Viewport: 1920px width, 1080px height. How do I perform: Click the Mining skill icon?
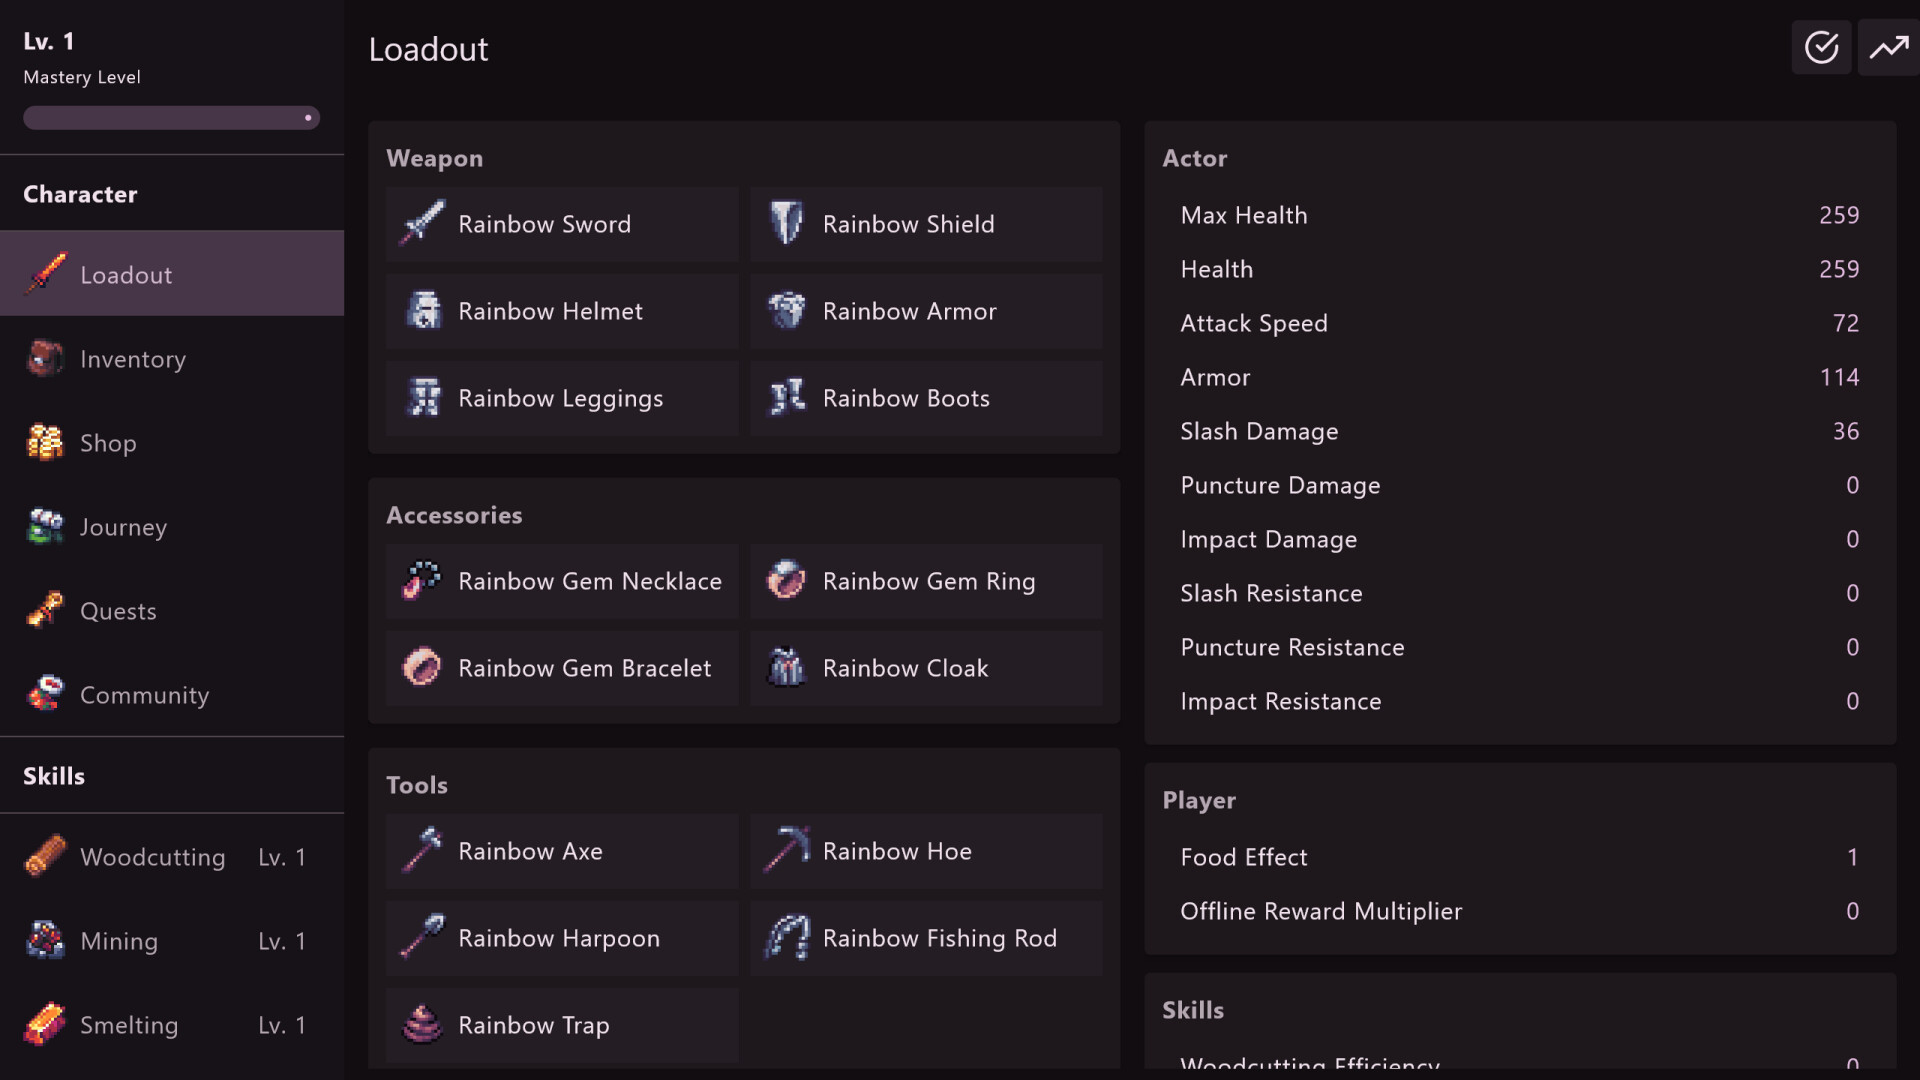tap(44, 940)
